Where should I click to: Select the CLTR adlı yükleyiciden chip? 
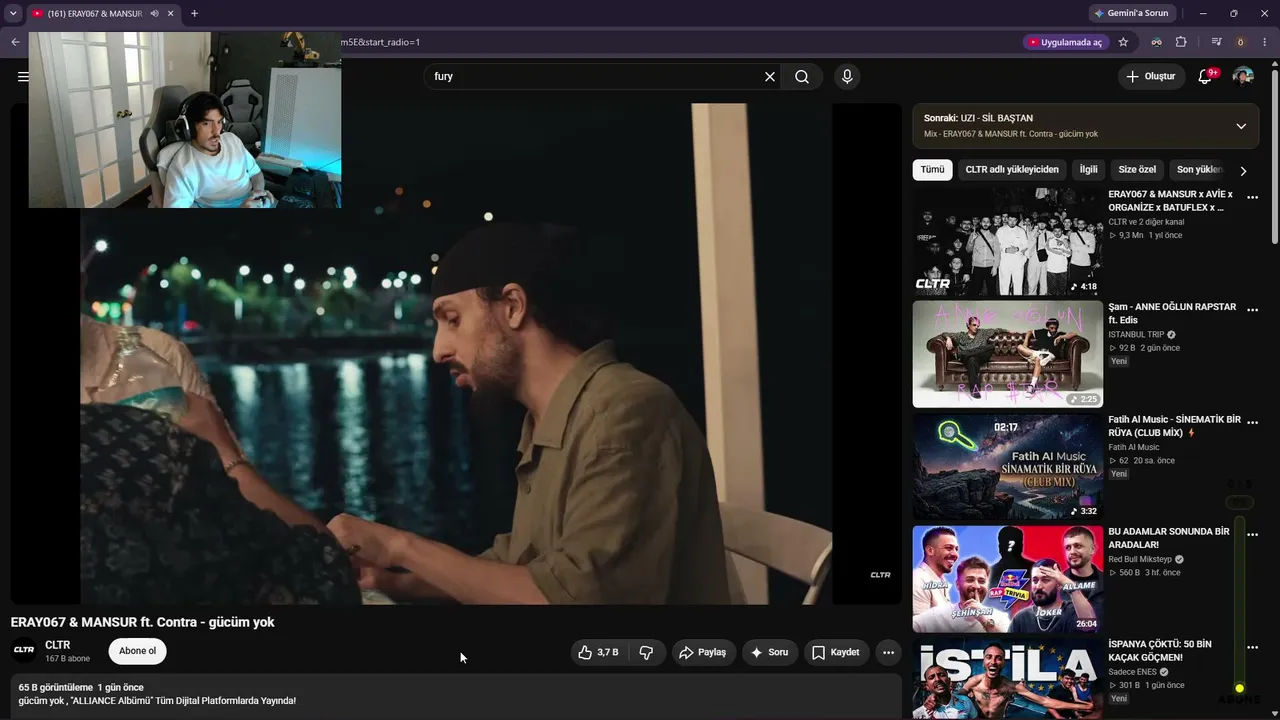coord(1012,170)
